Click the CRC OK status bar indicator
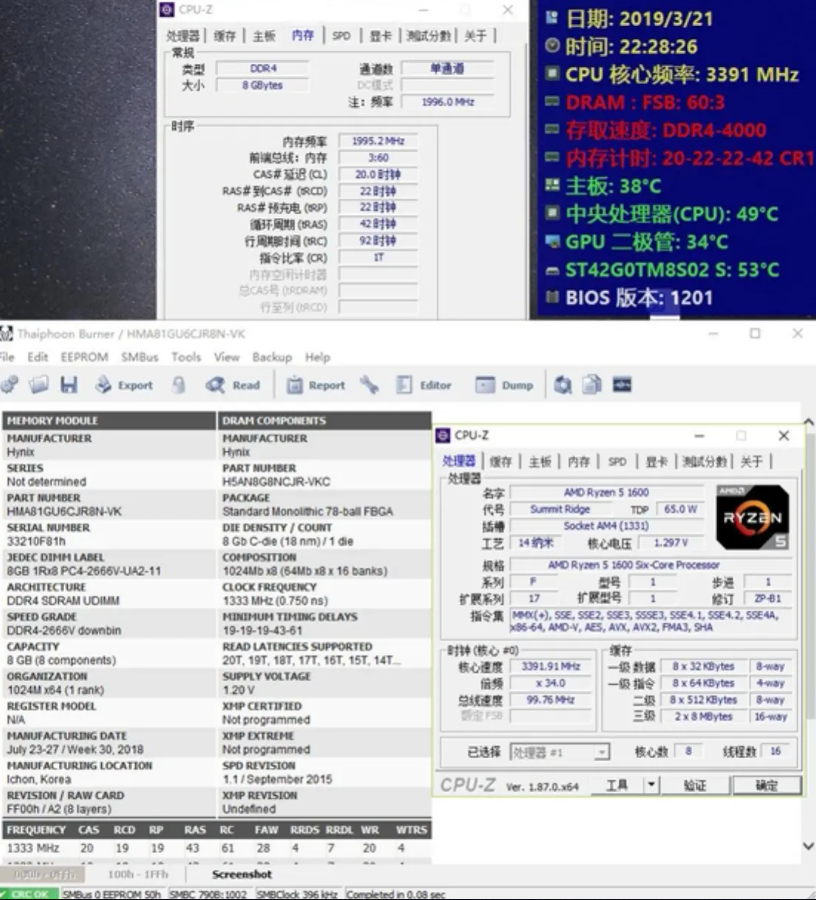 pyautogui.click(x=30, y=894)
